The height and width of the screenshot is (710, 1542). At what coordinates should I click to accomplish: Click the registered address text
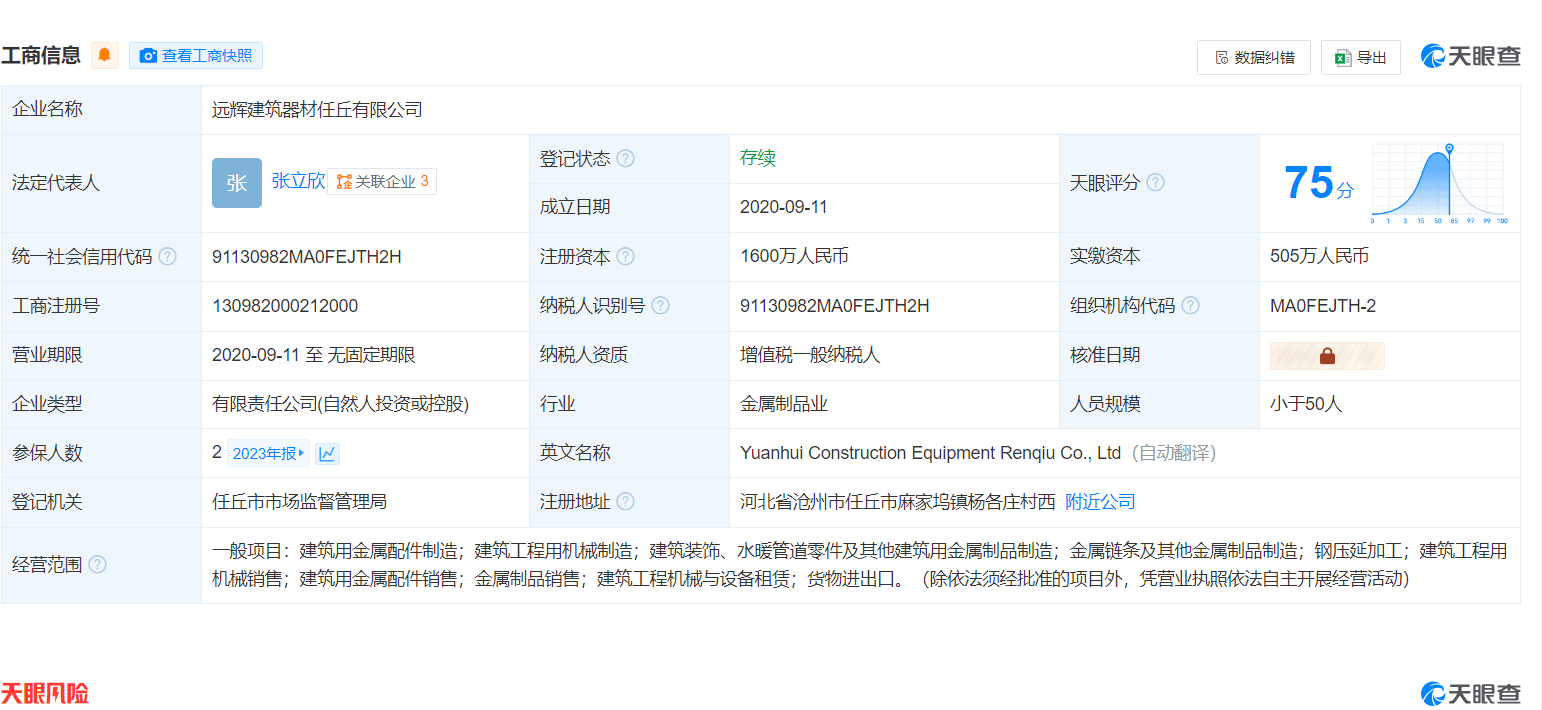tap(897, 502)
